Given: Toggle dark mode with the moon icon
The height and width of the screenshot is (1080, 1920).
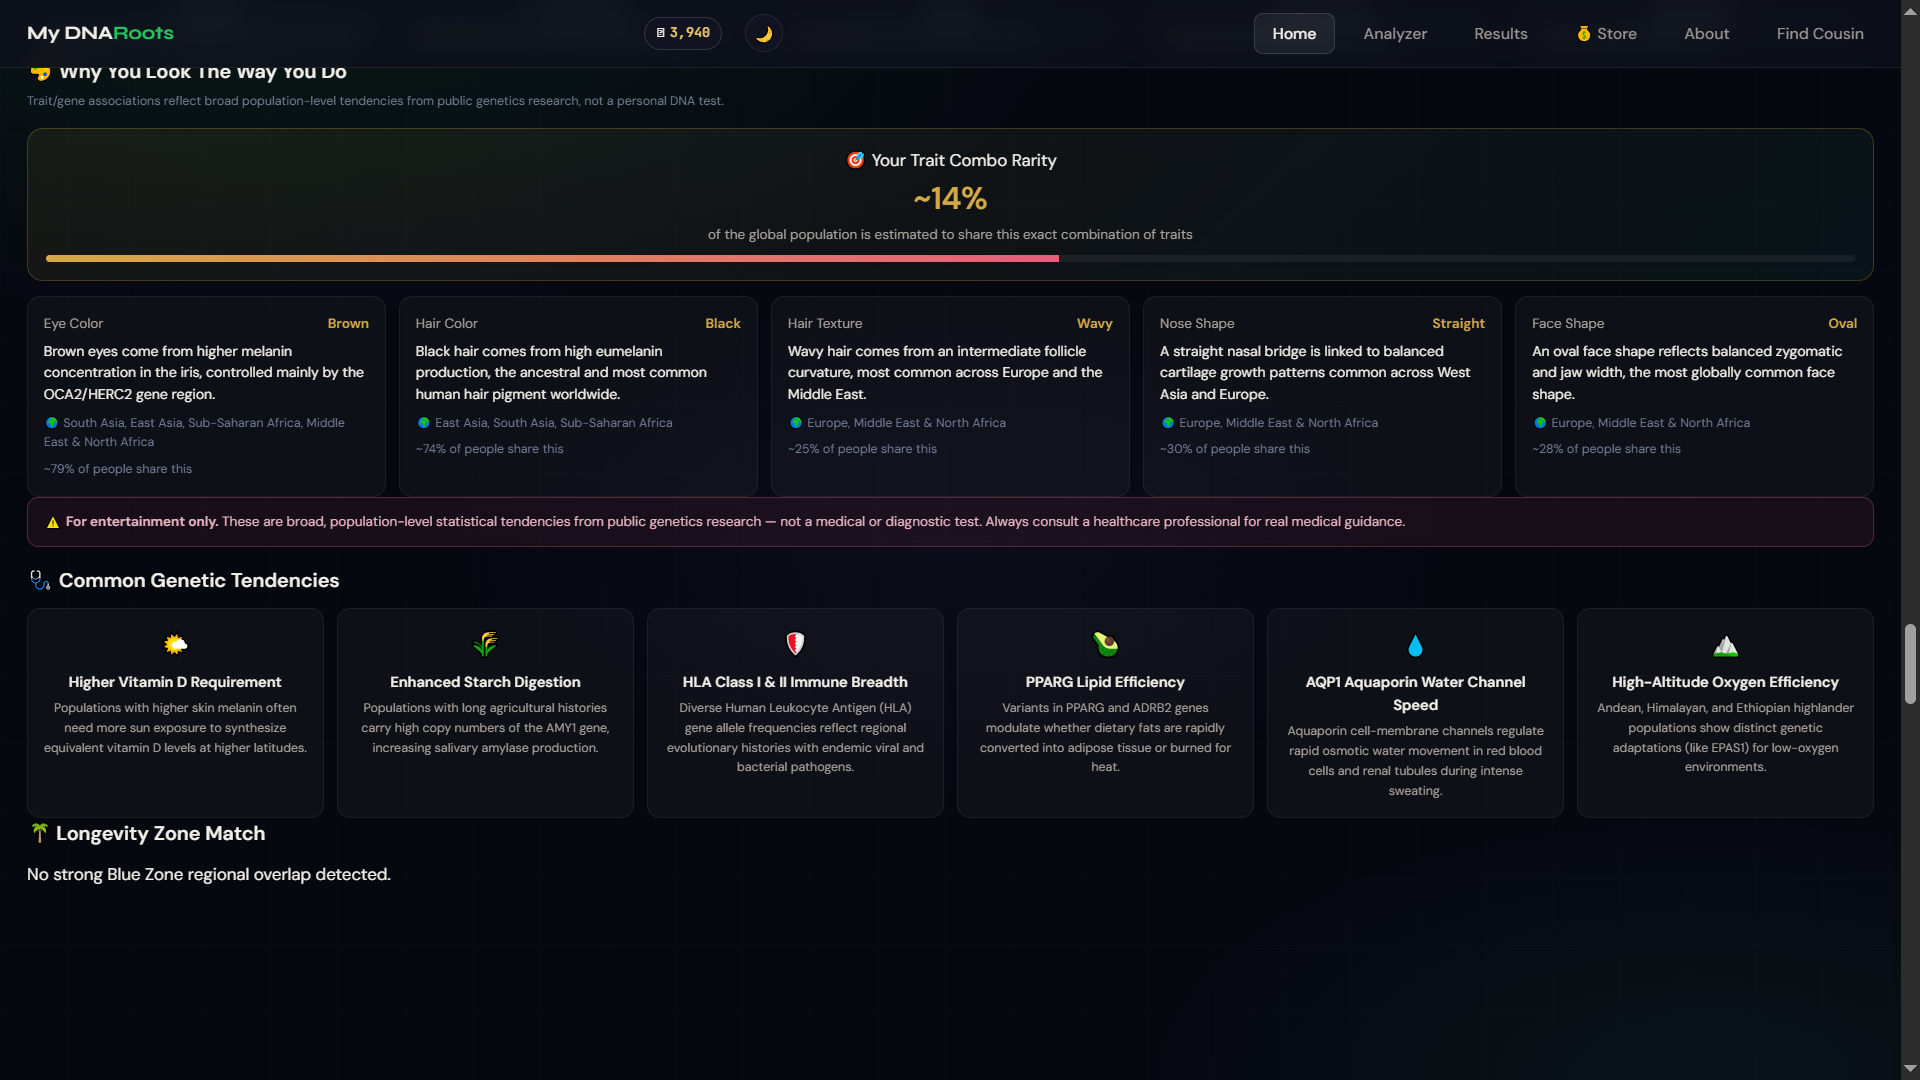Looking at the screenshot, I should 763,33.
